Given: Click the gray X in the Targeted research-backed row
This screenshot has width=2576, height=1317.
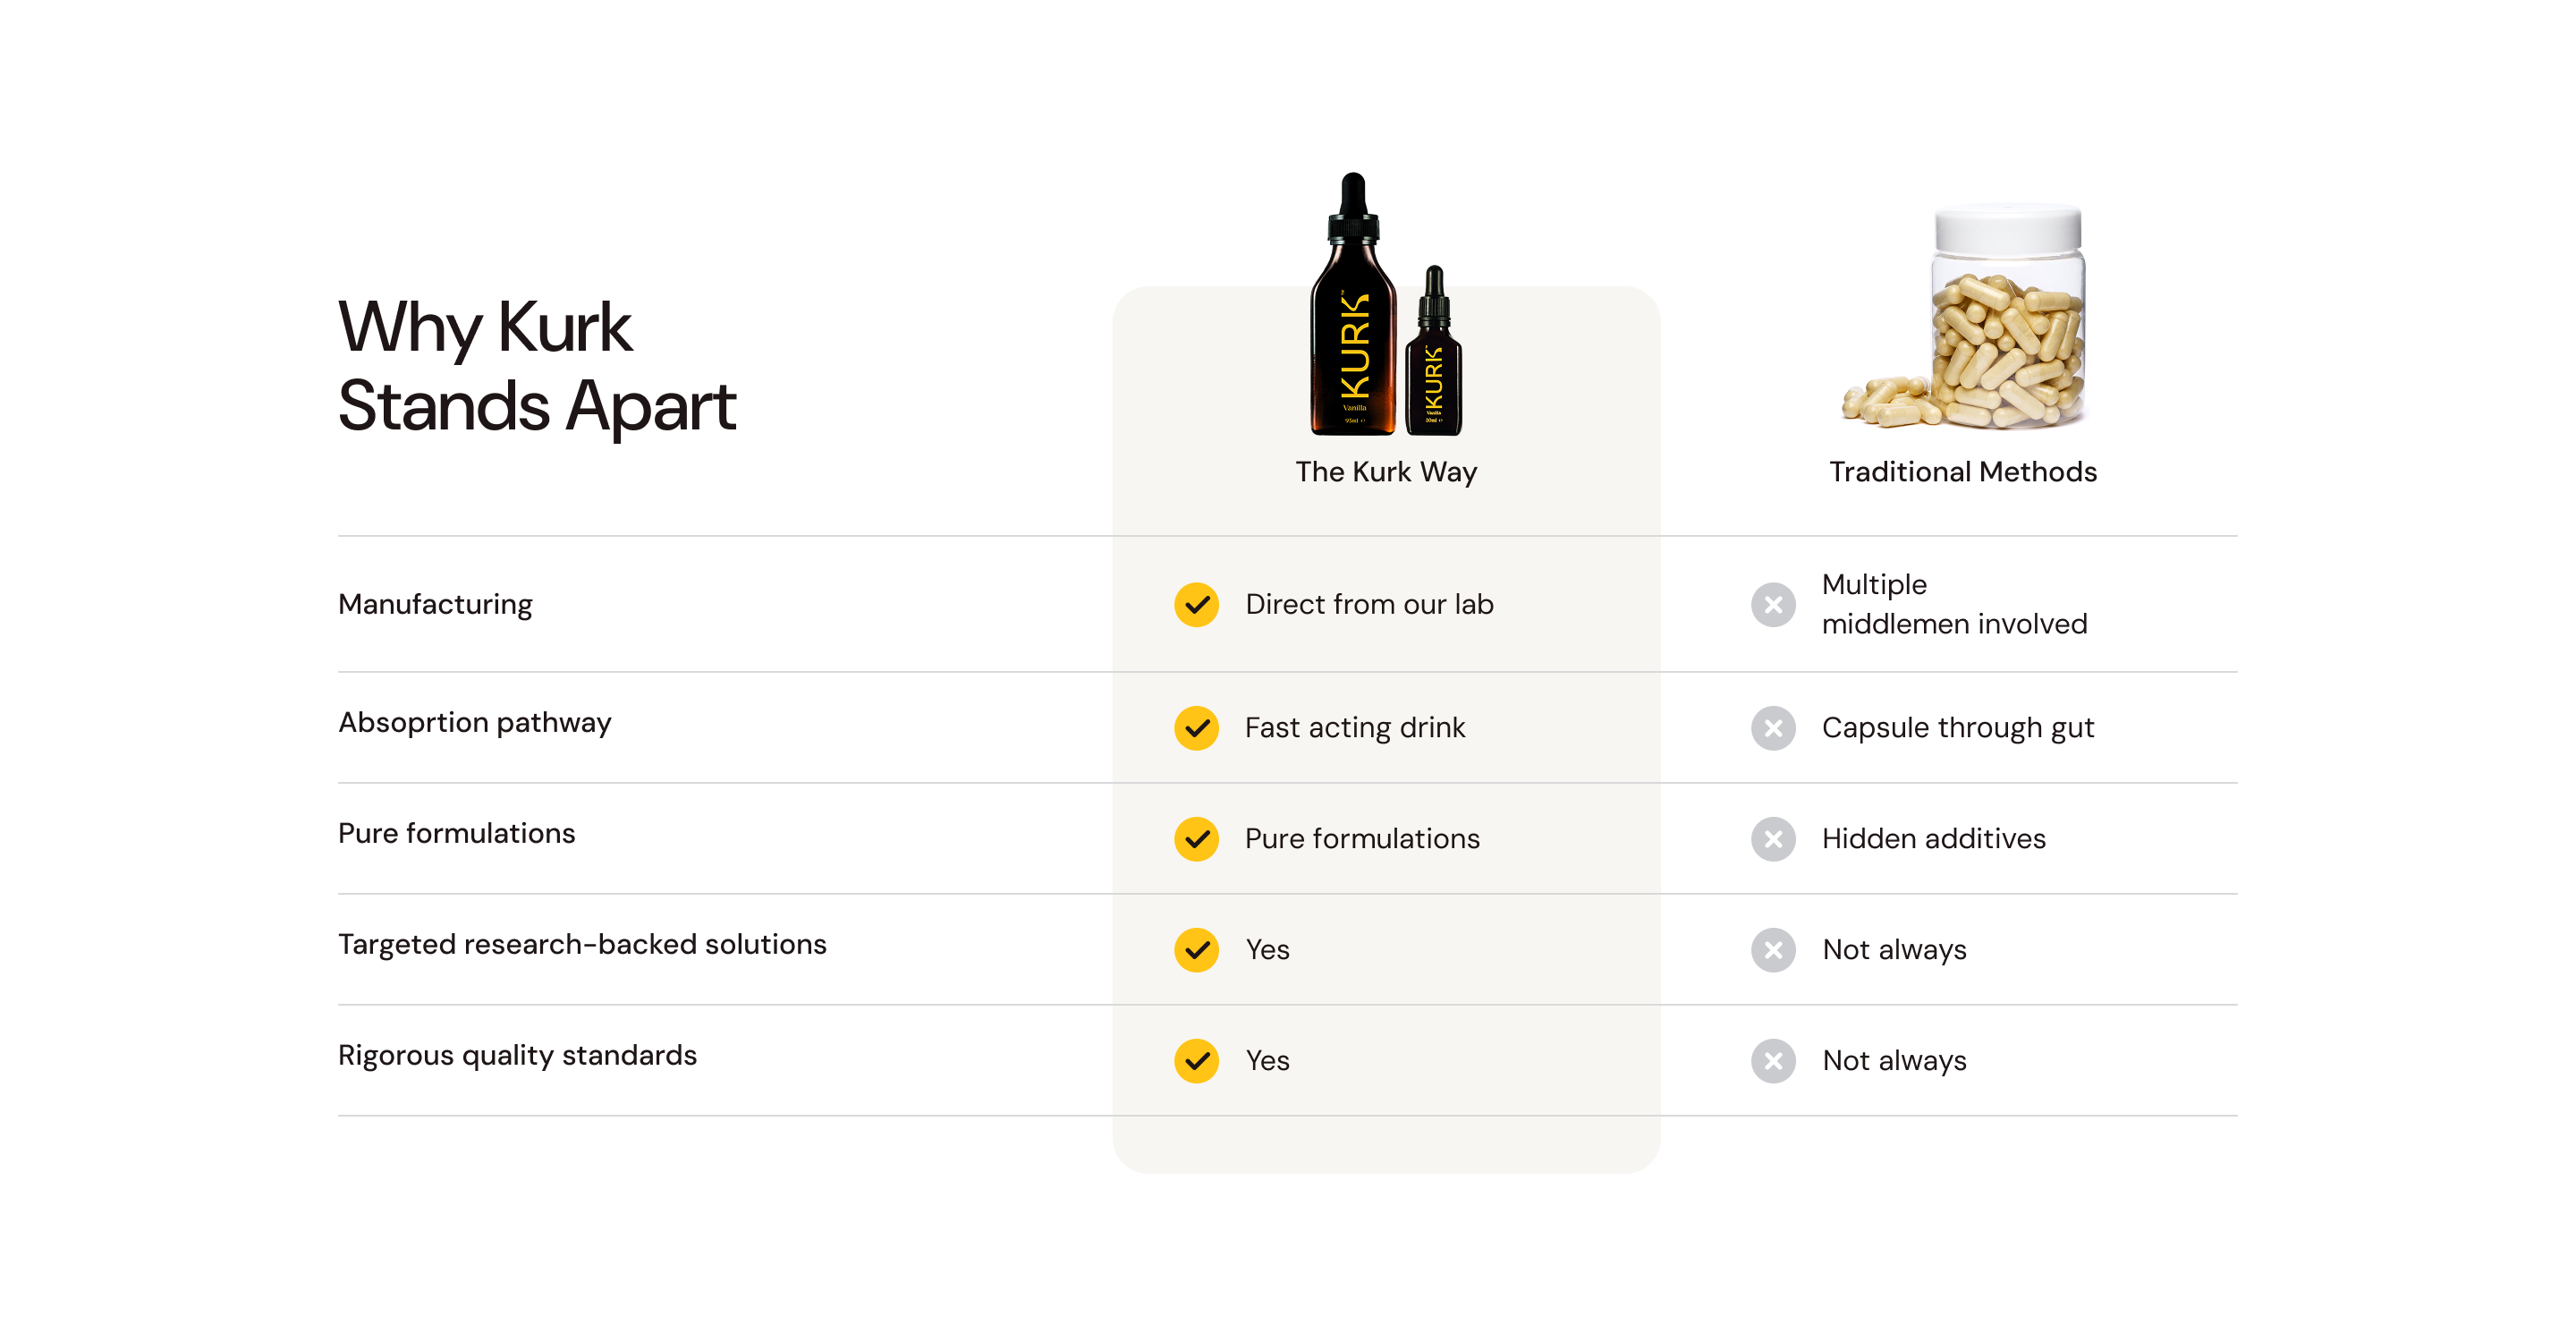Looking at the screenshot, I should (1773, 950).
